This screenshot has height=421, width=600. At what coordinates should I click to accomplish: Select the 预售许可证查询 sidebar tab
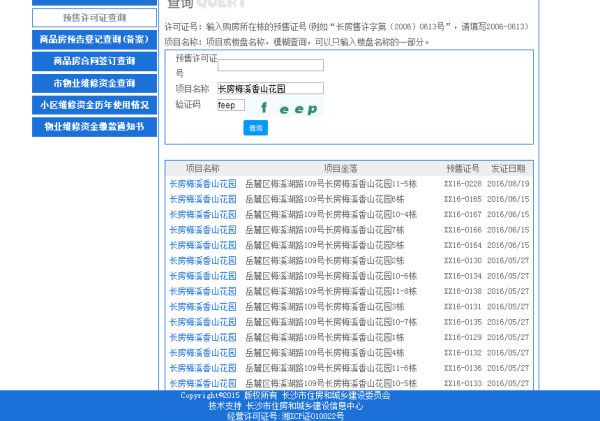click(94, 17)
